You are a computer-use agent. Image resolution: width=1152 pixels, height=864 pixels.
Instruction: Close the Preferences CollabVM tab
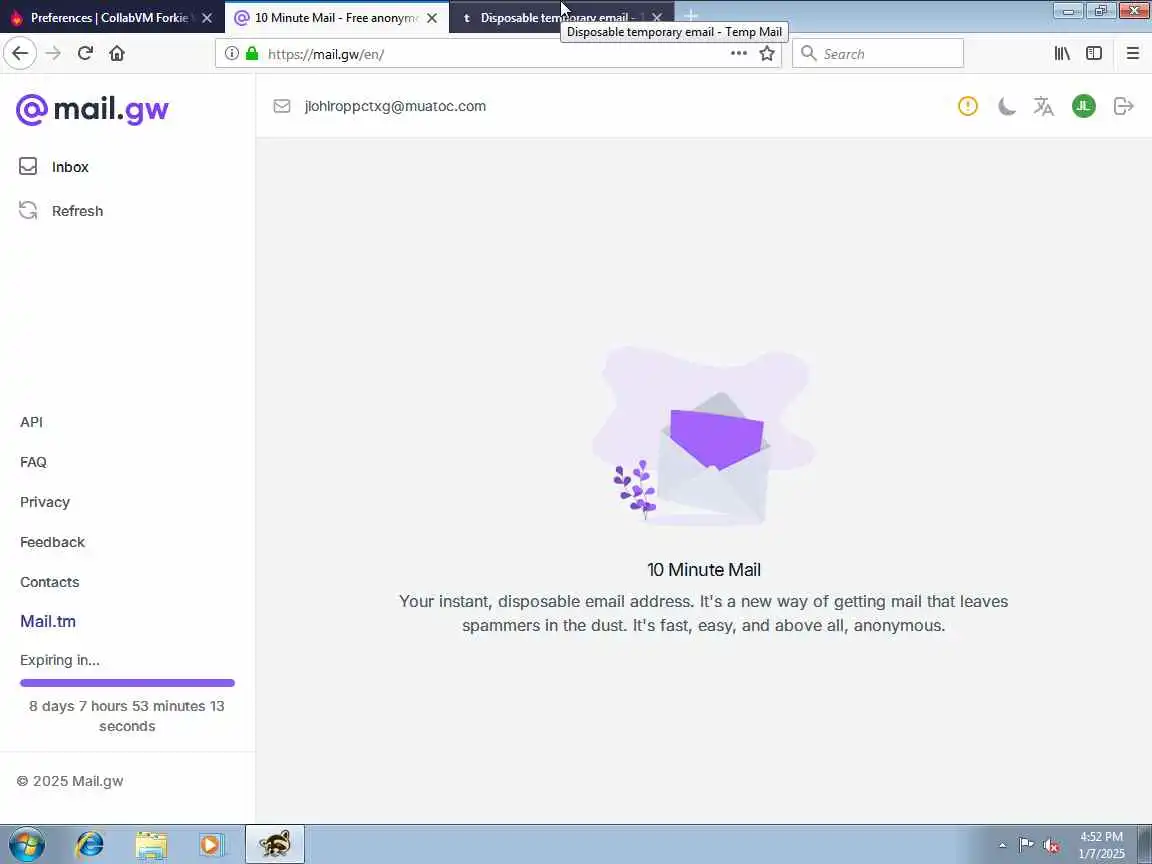pyautogui.click(x=207, y=18)
